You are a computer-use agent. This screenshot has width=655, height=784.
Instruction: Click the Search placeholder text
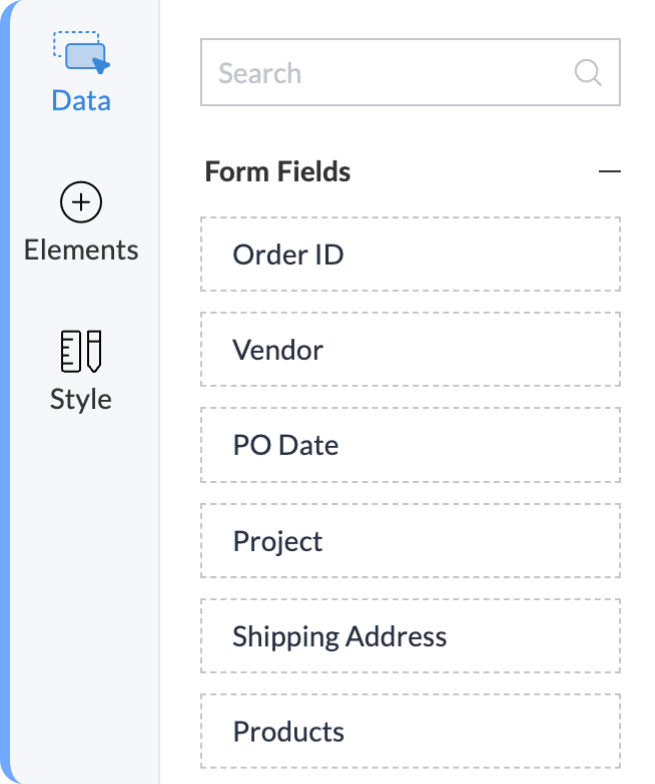point(260,73)
